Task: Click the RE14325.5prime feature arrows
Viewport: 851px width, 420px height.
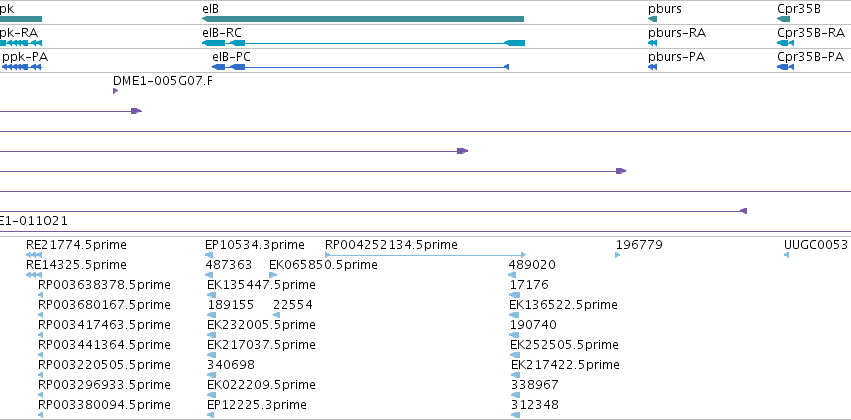Action: (x=34, y=275)
